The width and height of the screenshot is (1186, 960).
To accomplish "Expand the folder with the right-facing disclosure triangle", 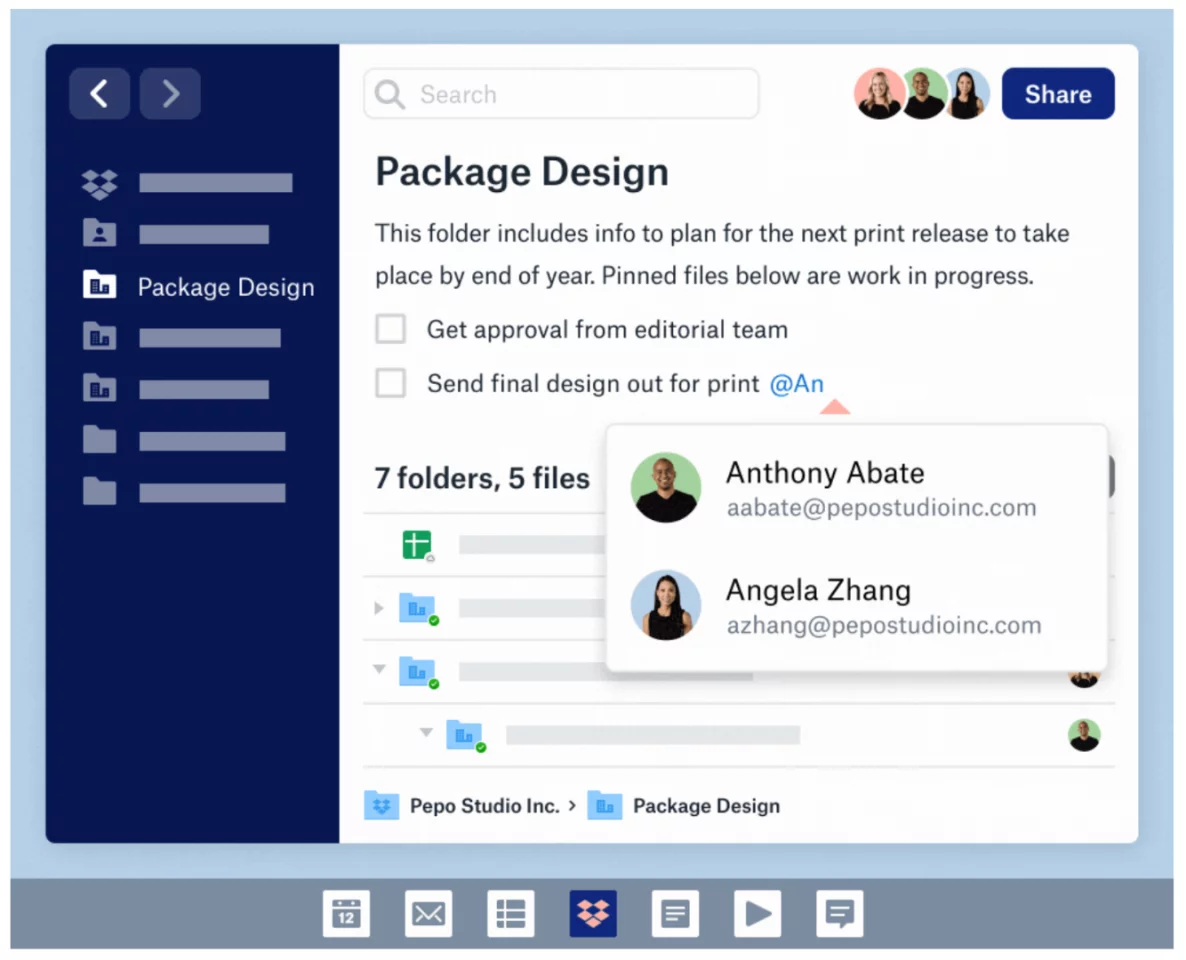I will (x=378, y=608).
